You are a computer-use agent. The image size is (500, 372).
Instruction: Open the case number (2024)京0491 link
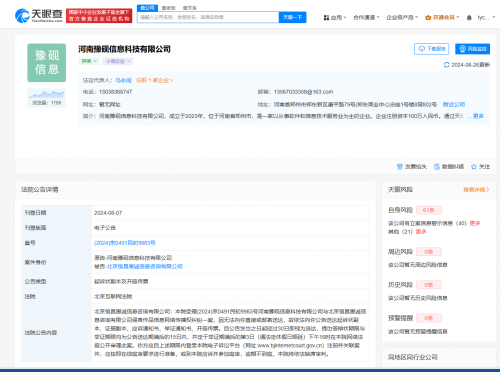coord(125,243)
